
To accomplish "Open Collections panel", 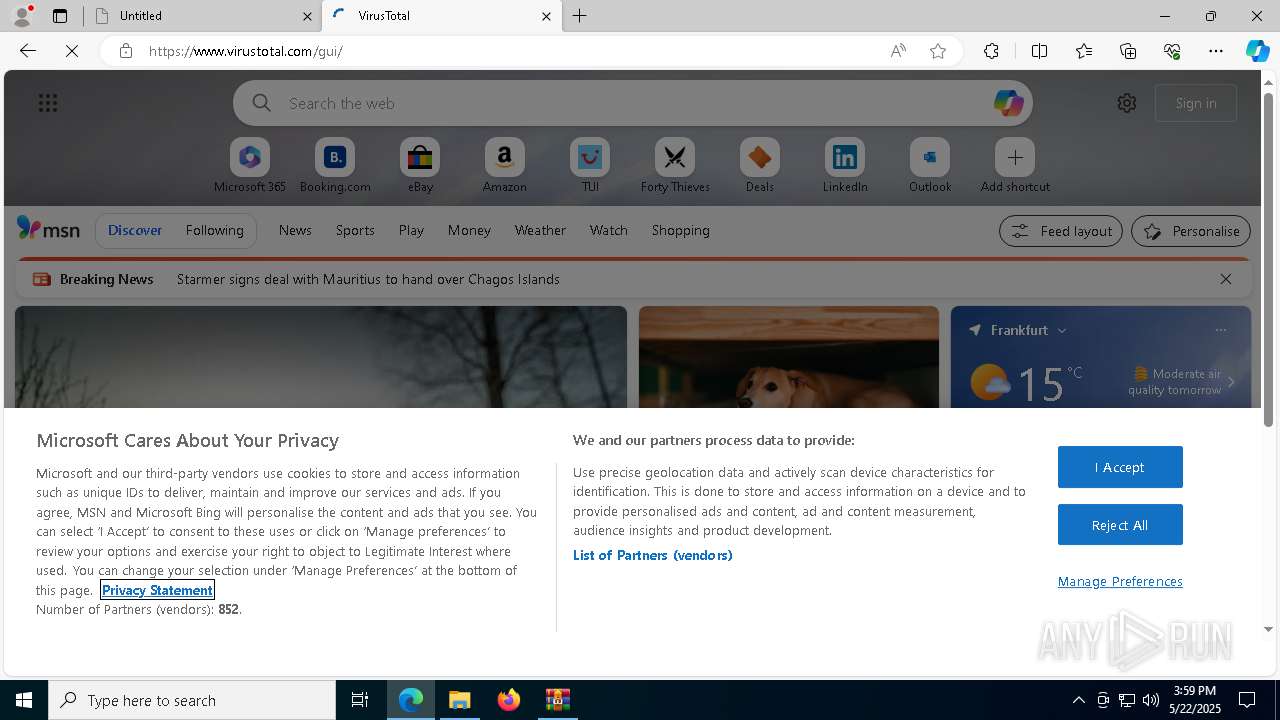I will [1128, 51].
